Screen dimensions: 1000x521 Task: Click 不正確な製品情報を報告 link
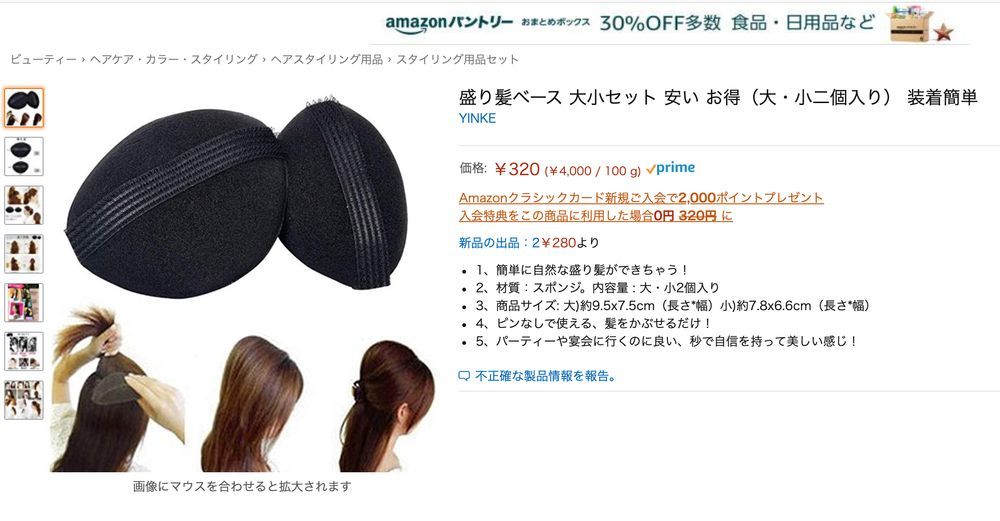[x=547, y=376]
